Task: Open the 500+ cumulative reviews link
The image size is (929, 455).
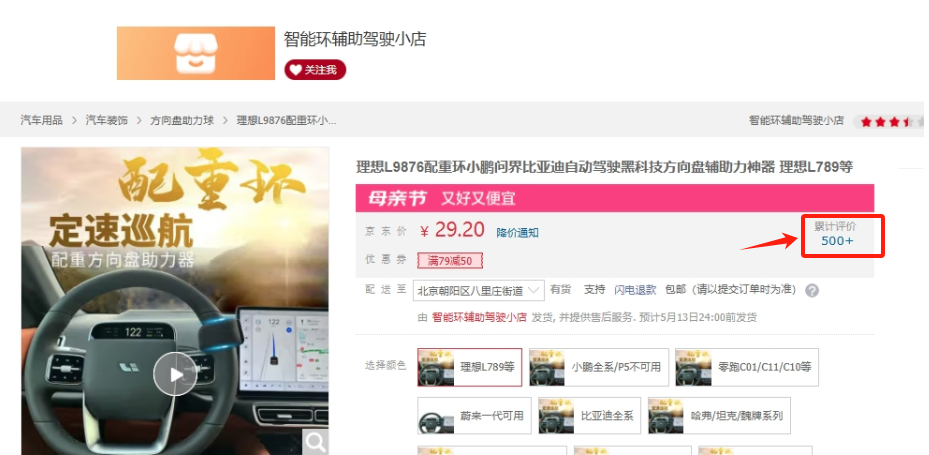Action: (837, 241)
